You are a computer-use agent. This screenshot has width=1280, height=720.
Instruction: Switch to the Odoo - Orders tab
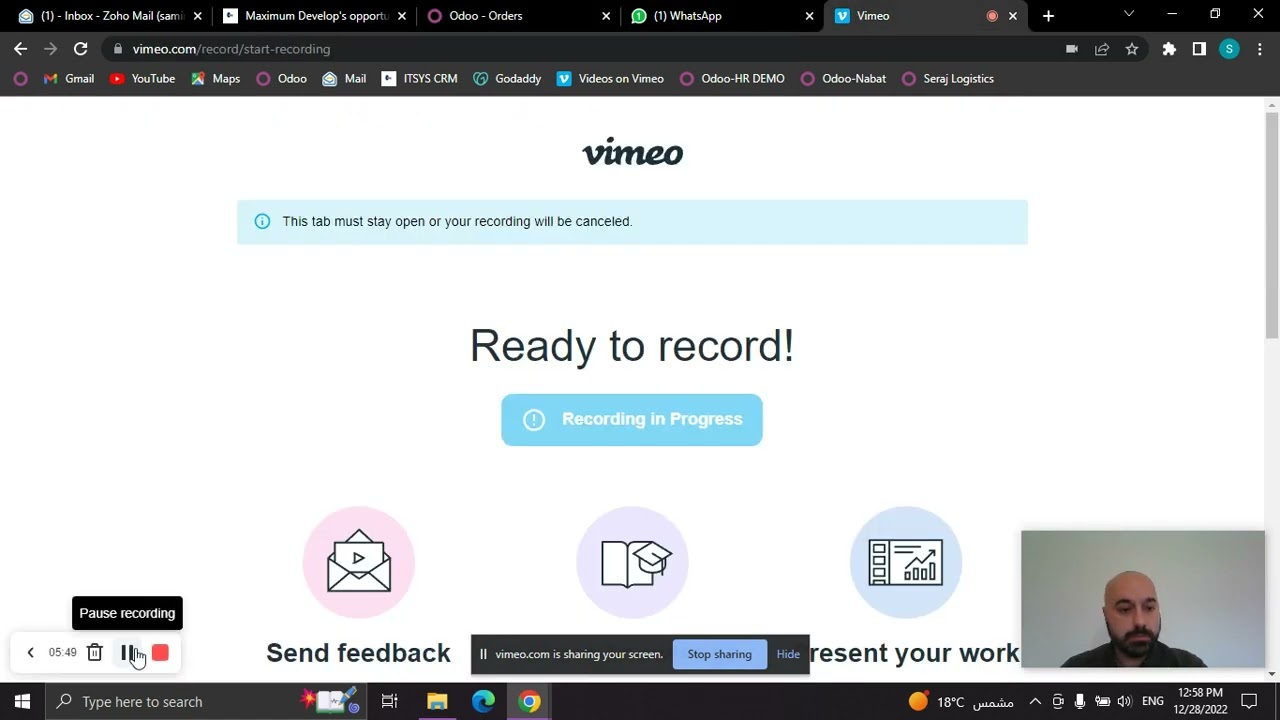point(516,16)
